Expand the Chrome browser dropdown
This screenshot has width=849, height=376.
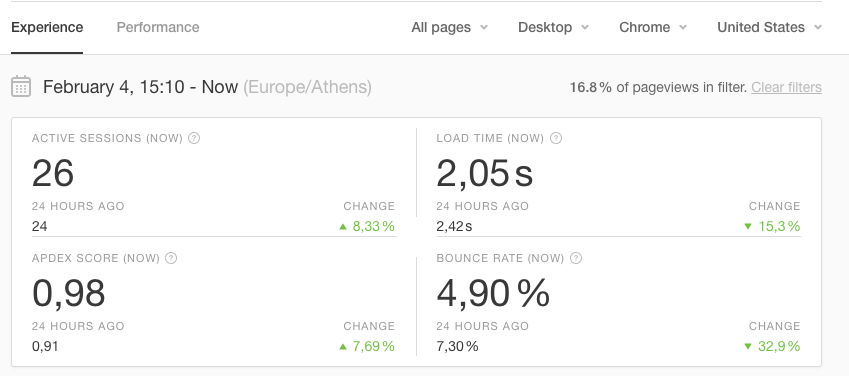[653, 27]
